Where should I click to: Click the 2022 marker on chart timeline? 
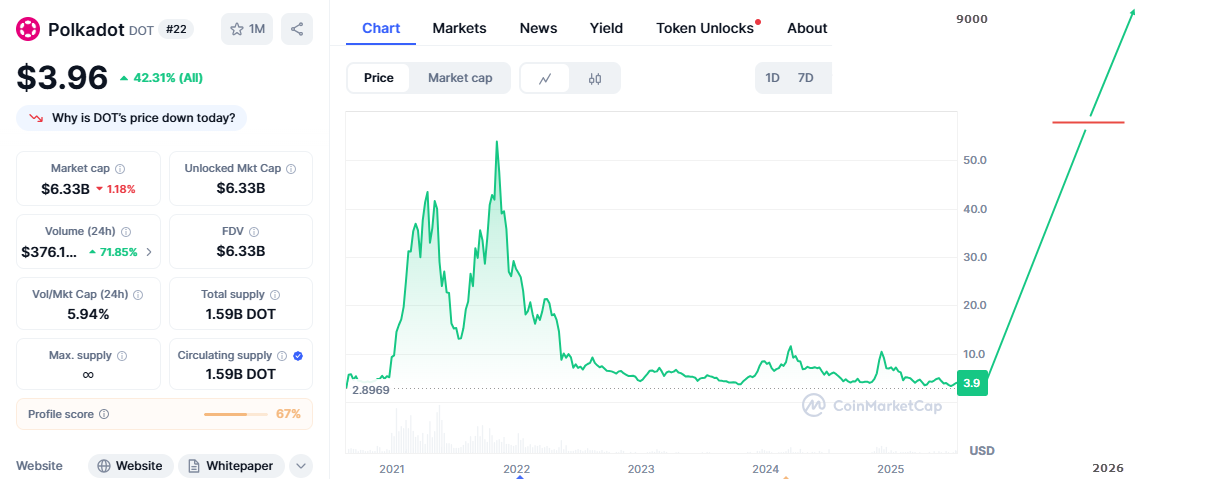[x=516, y=468]
